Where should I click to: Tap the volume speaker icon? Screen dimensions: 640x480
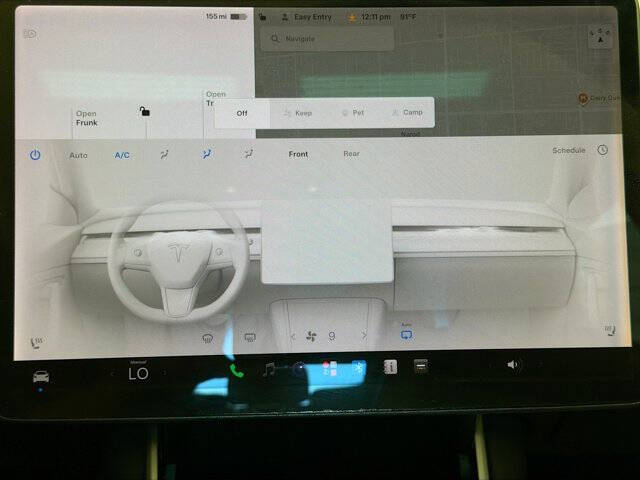513,364
